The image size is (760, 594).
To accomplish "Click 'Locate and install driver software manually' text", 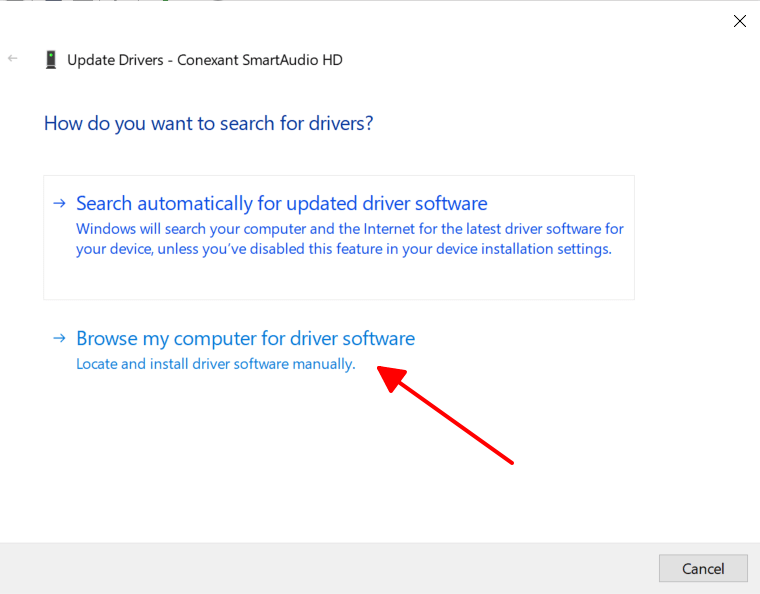I will coord(215,364).
